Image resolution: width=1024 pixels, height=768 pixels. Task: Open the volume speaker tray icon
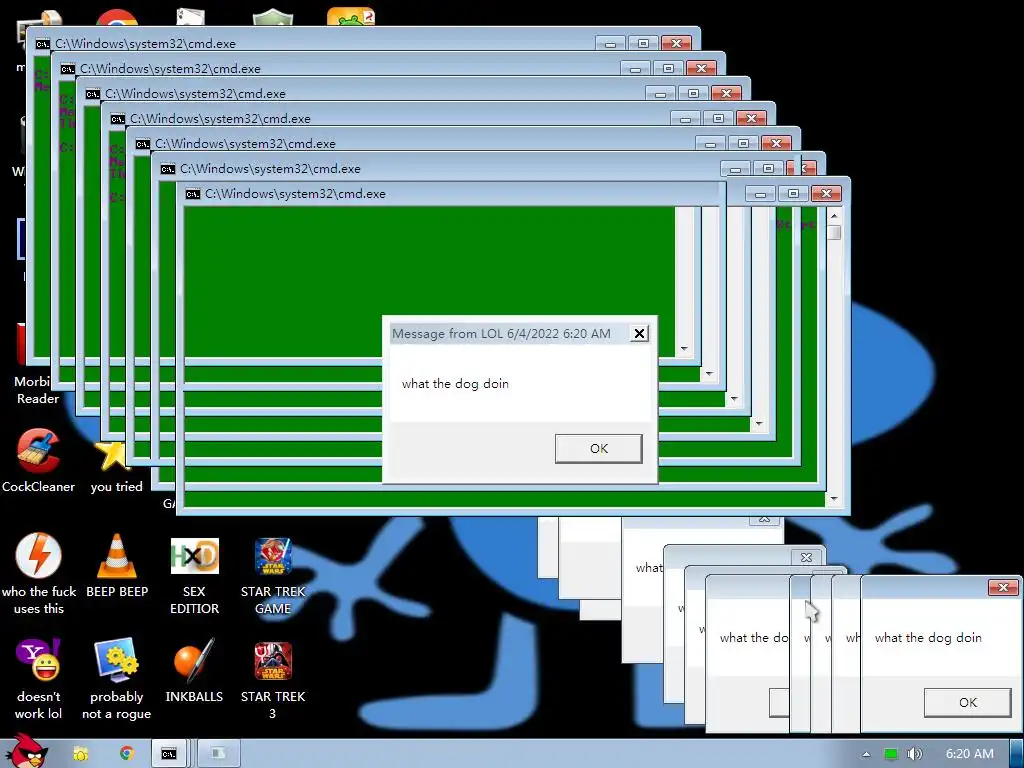(x=914, y=754)
